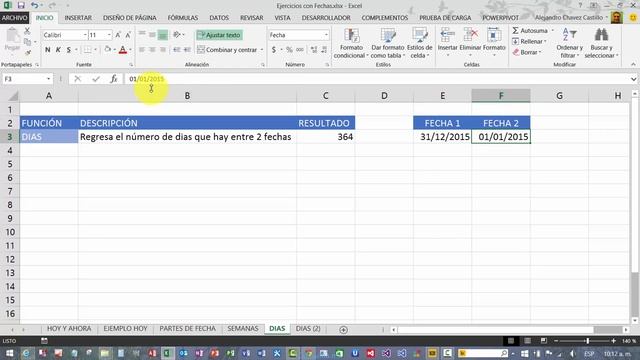
Task: Open the Formato condicional dropdown
Action: point(351,44)
